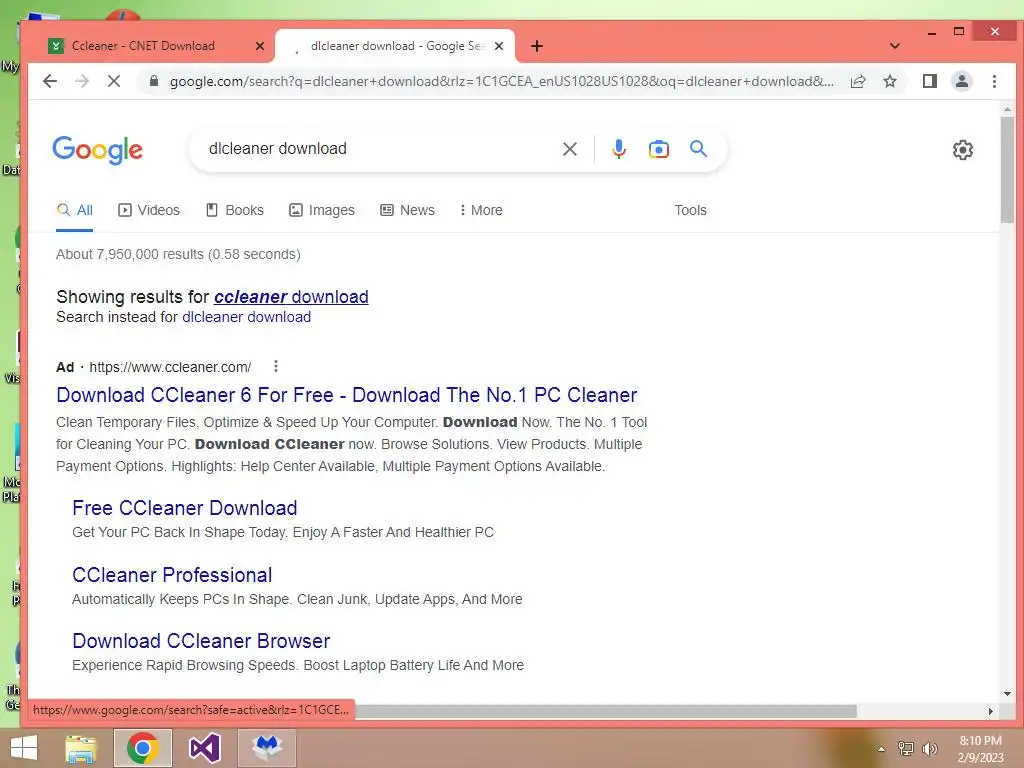The image size is (1024, 768).
Task: Open the Download CCleaner Browser link
Action: [201, 641]
